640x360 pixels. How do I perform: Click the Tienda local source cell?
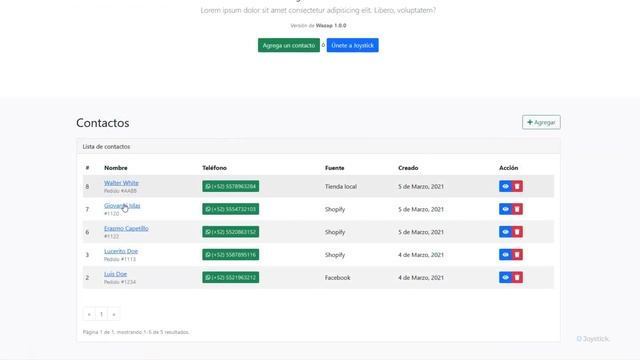pos(341,187)
